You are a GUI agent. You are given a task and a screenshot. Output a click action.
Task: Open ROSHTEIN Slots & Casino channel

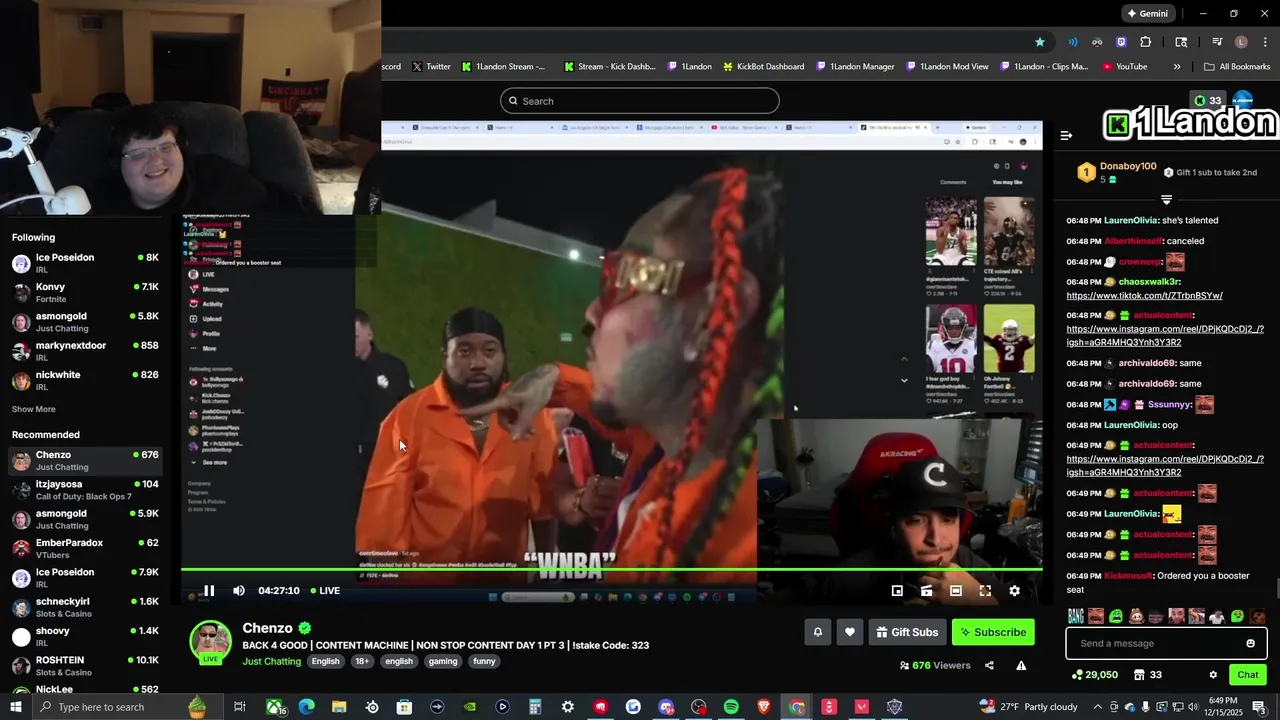coord(84,666)
